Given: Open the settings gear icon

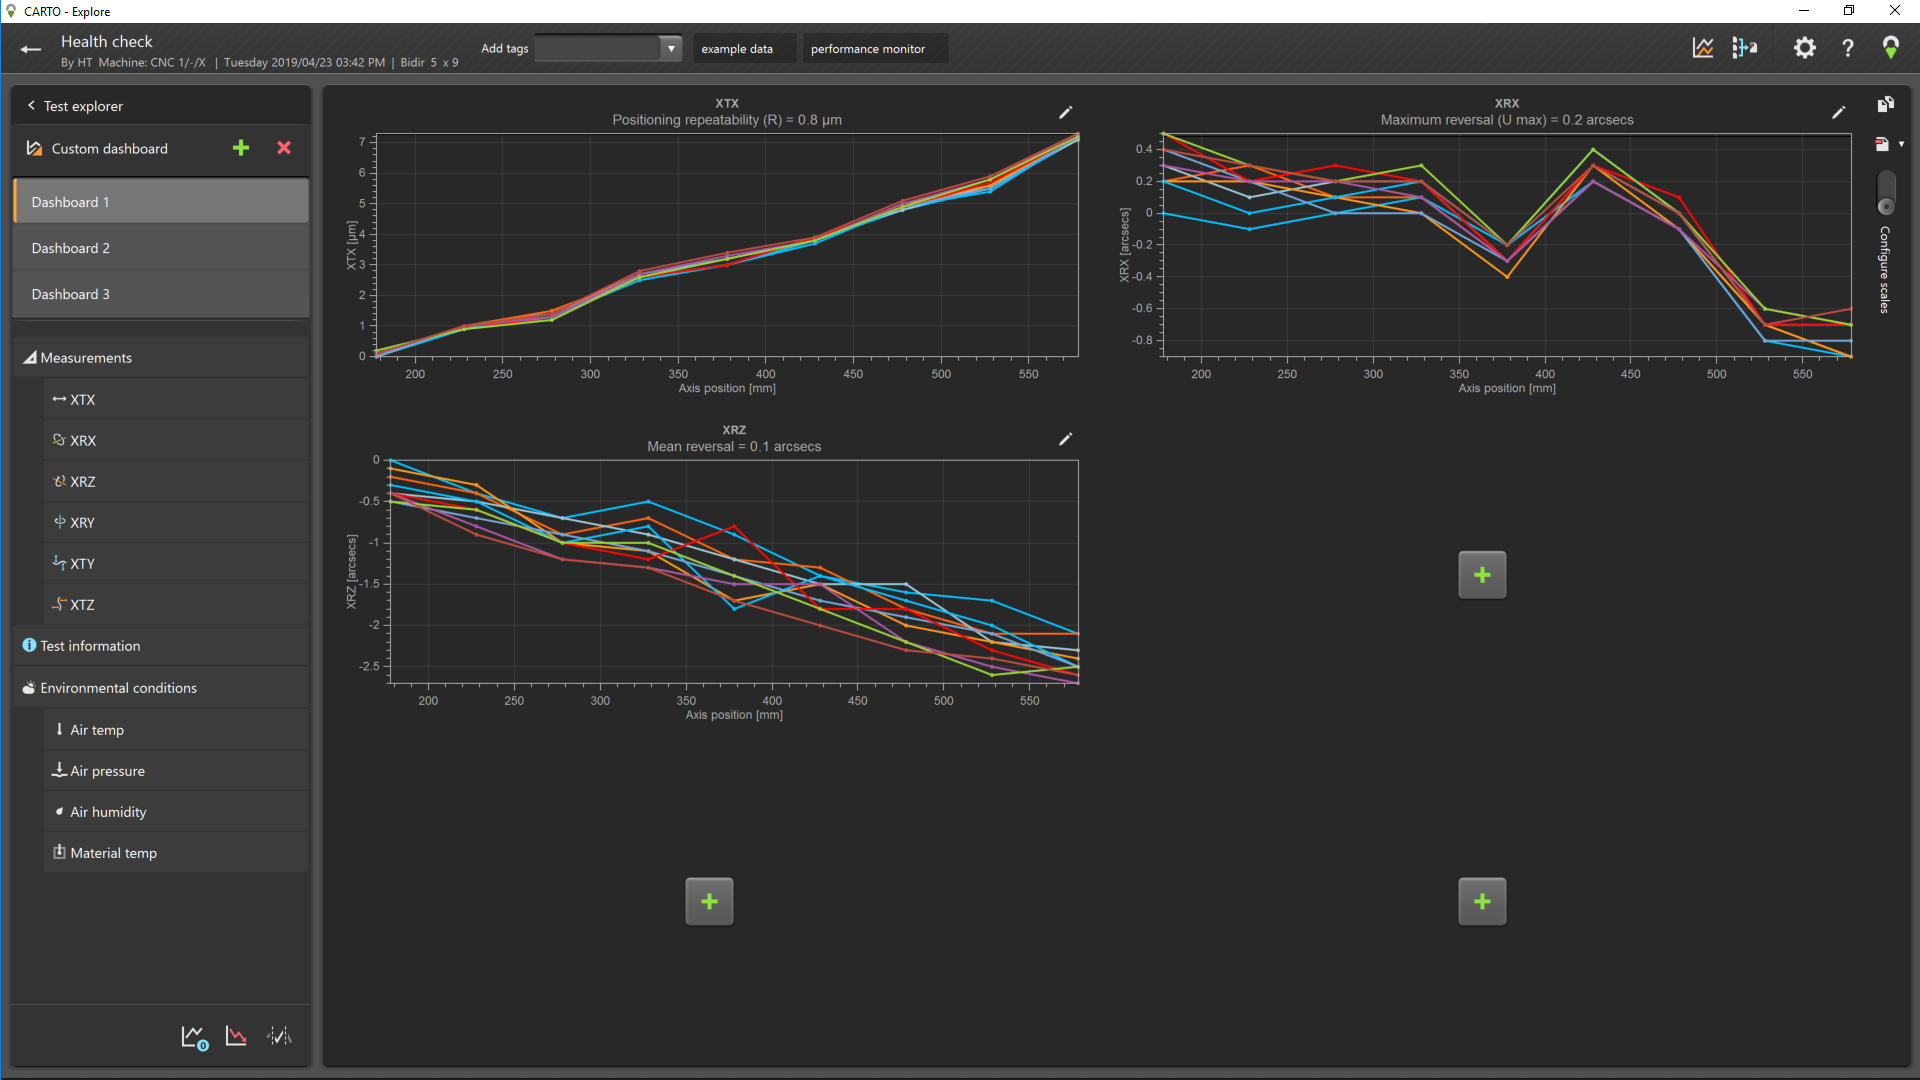Looking at the screenshot, I should [1804, 48].
